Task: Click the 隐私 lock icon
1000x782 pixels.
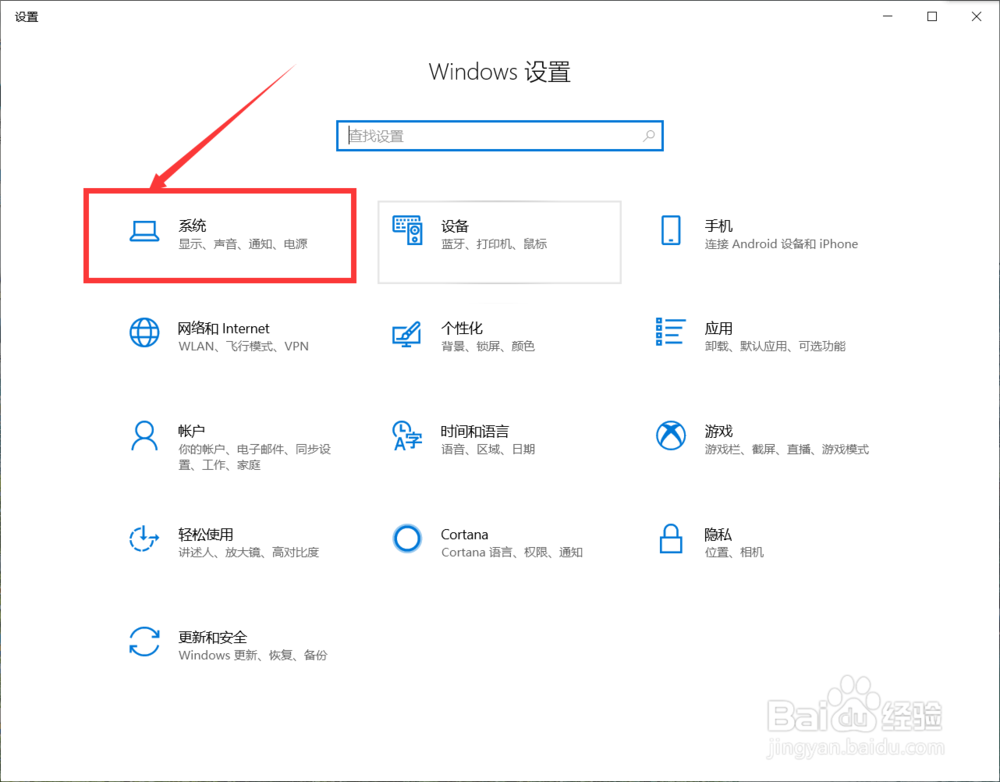Action: pyautogui.click(x=670, y=538)
